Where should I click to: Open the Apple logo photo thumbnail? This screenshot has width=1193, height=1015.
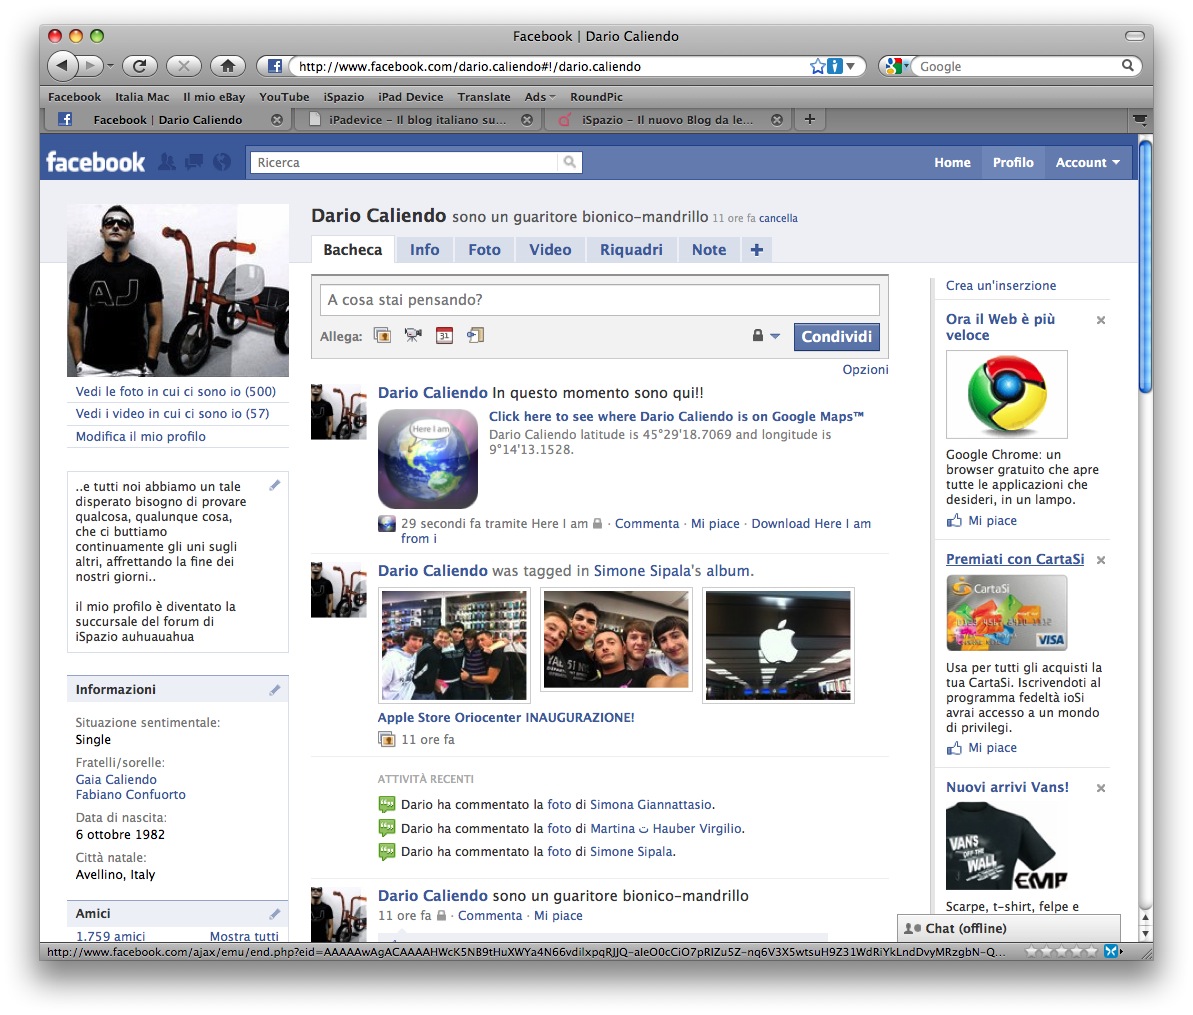pos(779,645)
